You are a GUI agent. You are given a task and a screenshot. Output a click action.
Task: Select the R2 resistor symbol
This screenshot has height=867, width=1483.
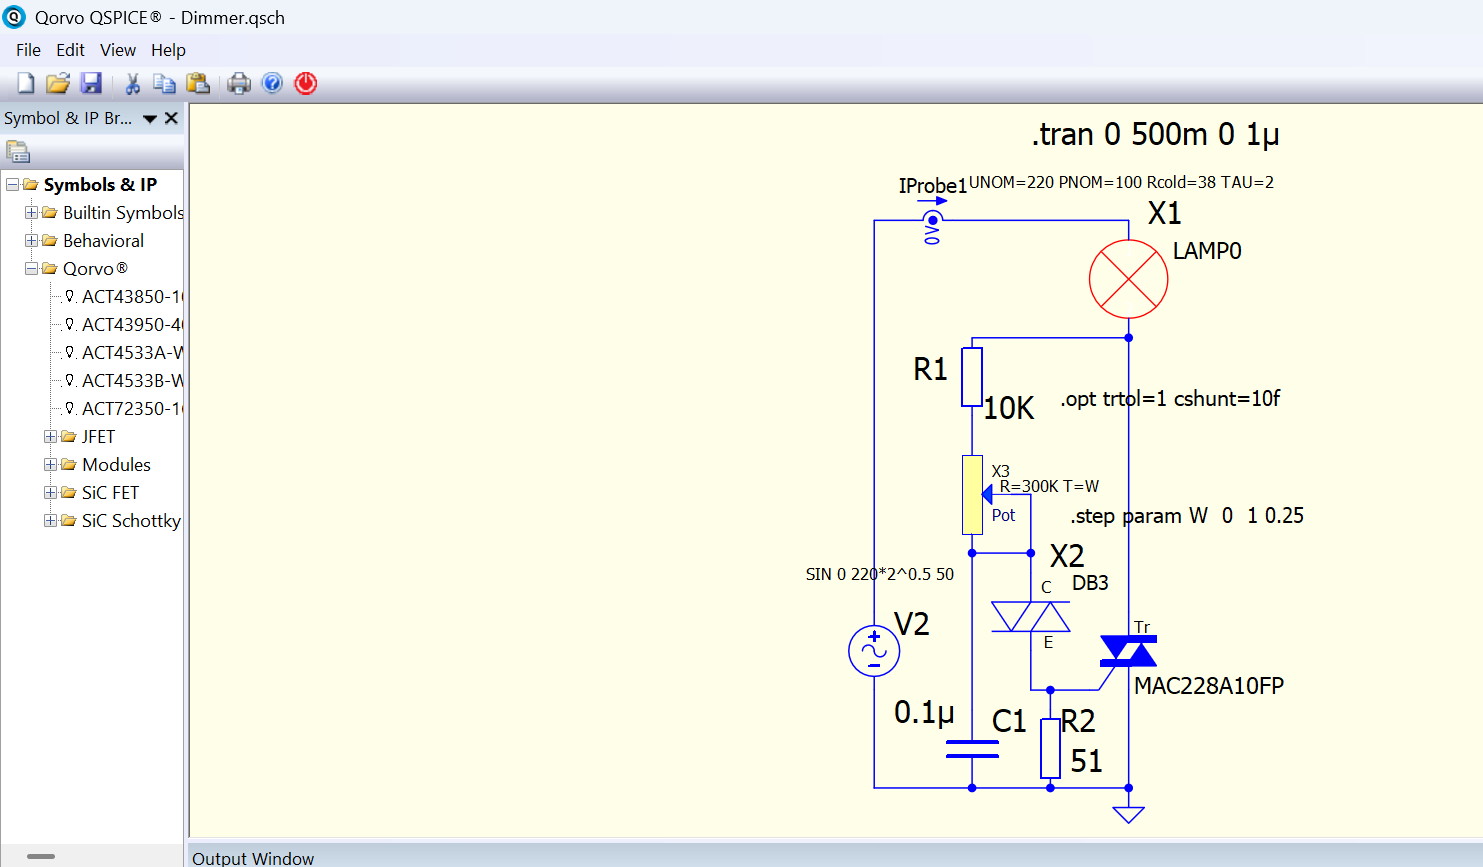1050,748
